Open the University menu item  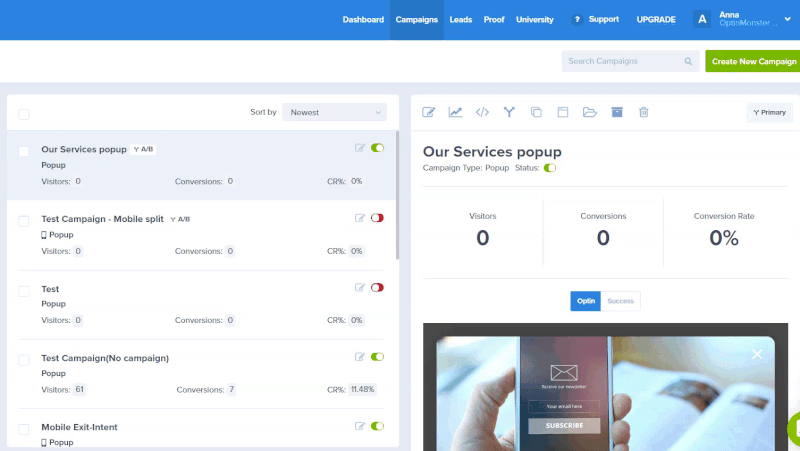coord(535,19)
